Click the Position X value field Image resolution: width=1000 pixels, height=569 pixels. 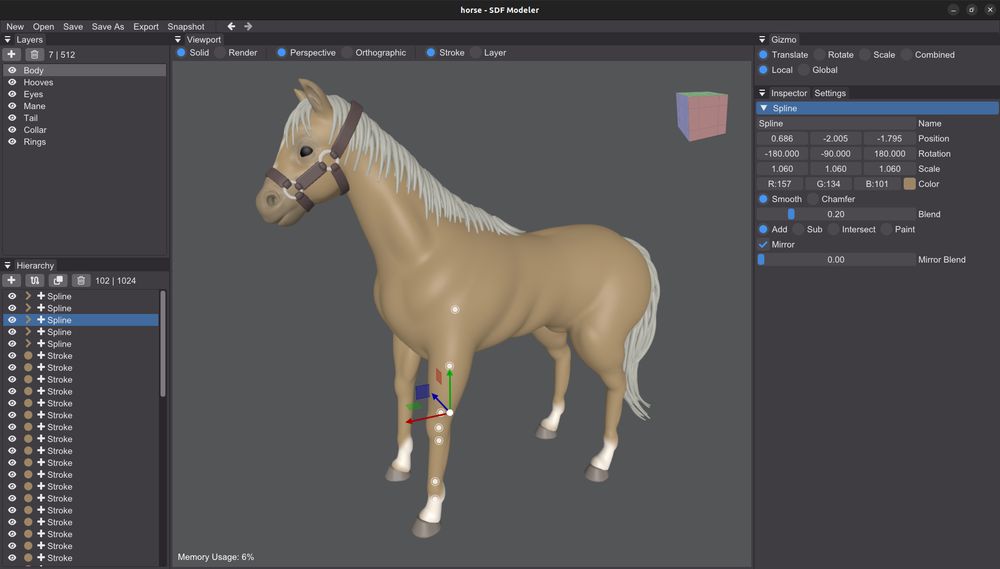click(782, 138)
